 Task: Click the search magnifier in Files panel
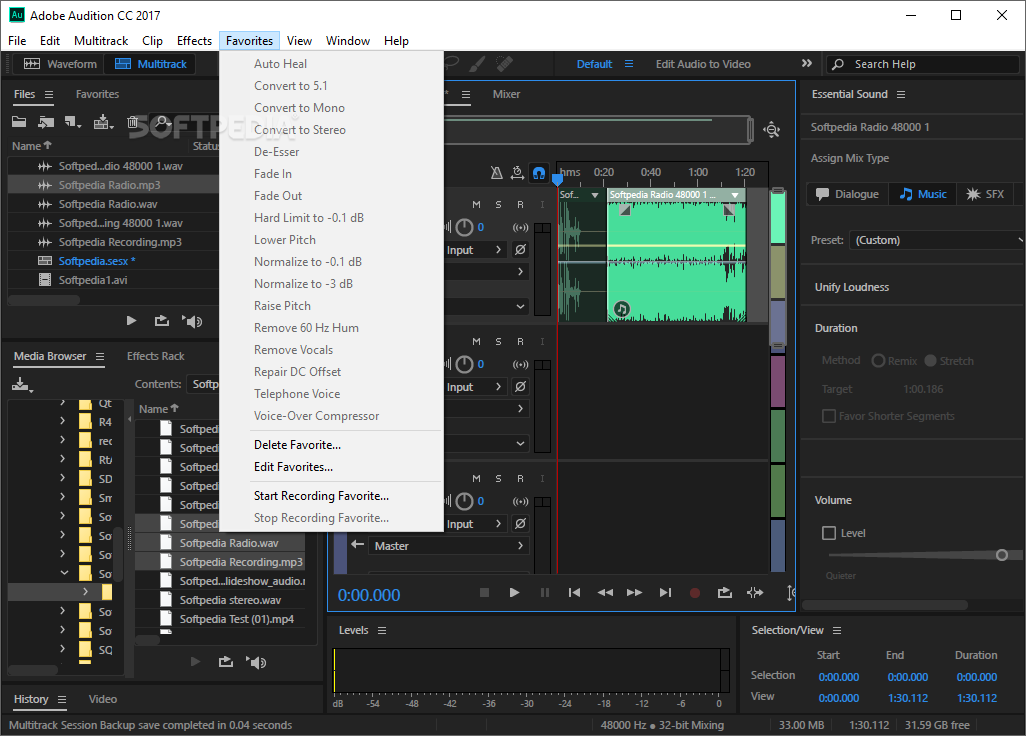162,122
